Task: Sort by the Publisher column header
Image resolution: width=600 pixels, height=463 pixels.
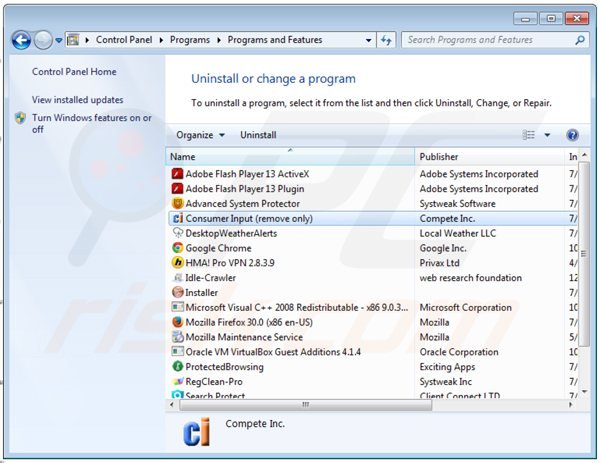Action: [489, 157]
